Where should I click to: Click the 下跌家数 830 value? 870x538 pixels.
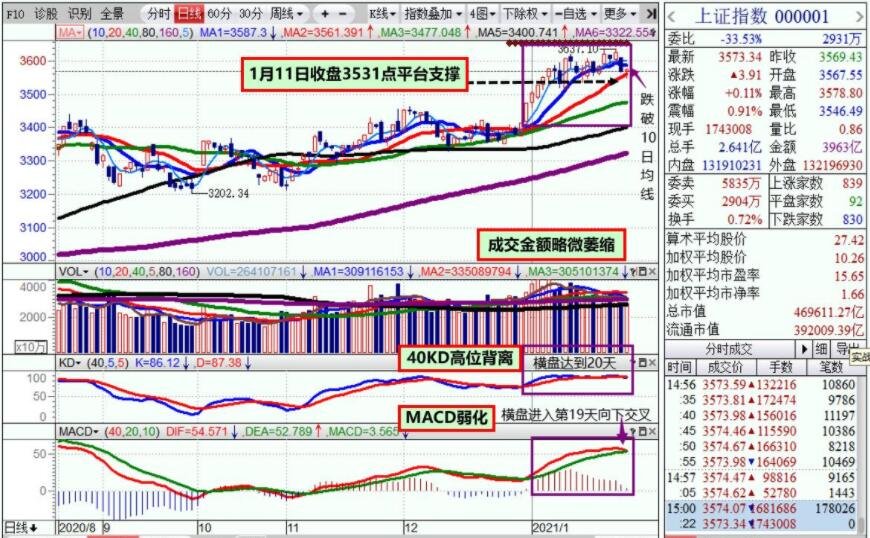pyautogui.click(x=852, y=219)
